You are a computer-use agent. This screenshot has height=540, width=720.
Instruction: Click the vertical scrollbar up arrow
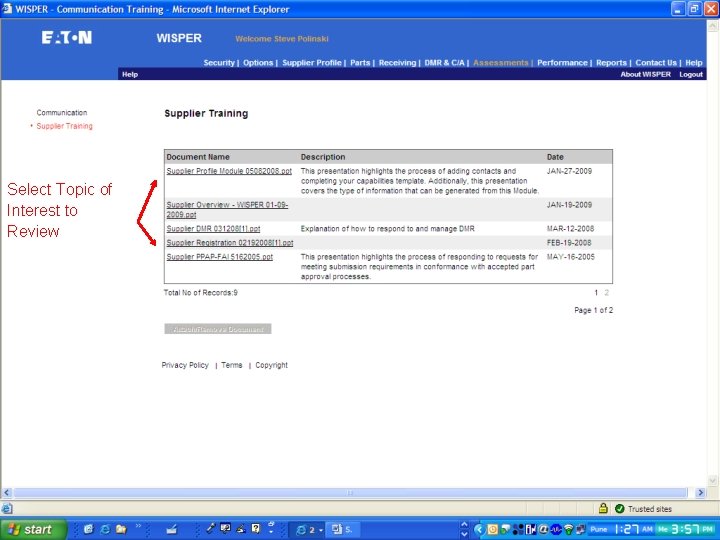click(x=713, y=25)
